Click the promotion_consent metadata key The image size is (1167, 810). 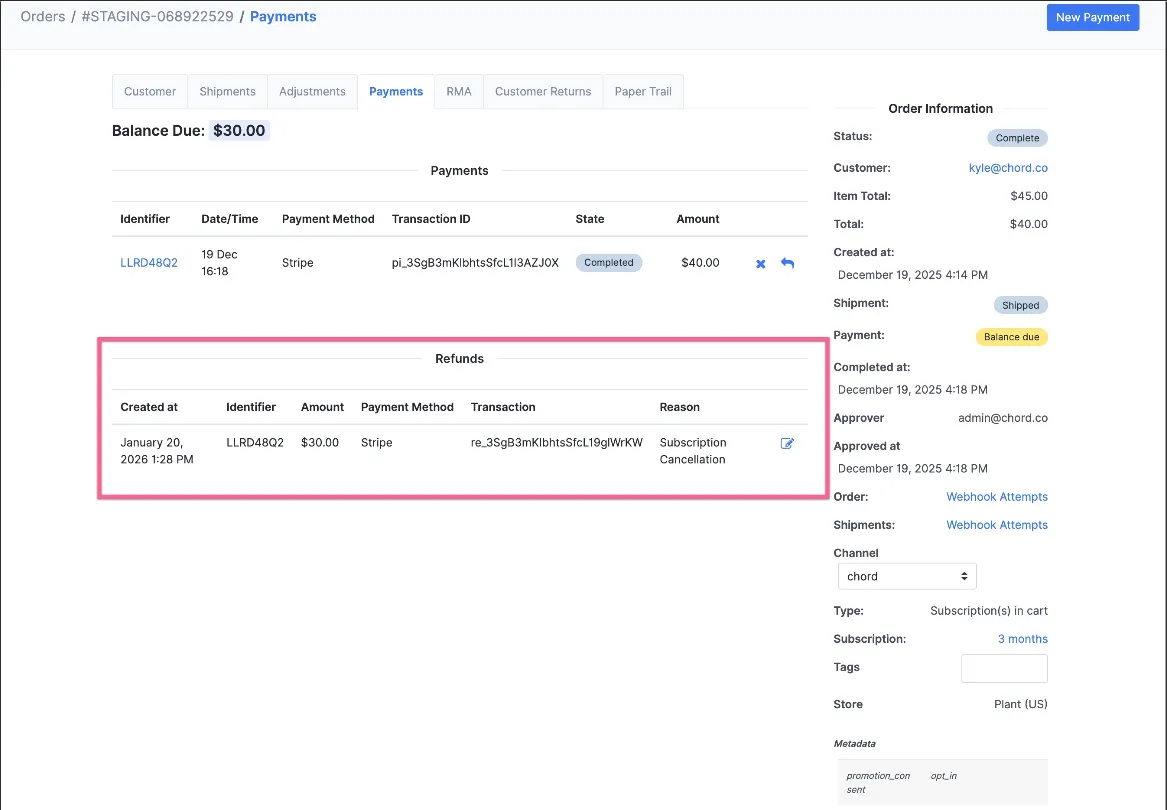pos(878,782)
